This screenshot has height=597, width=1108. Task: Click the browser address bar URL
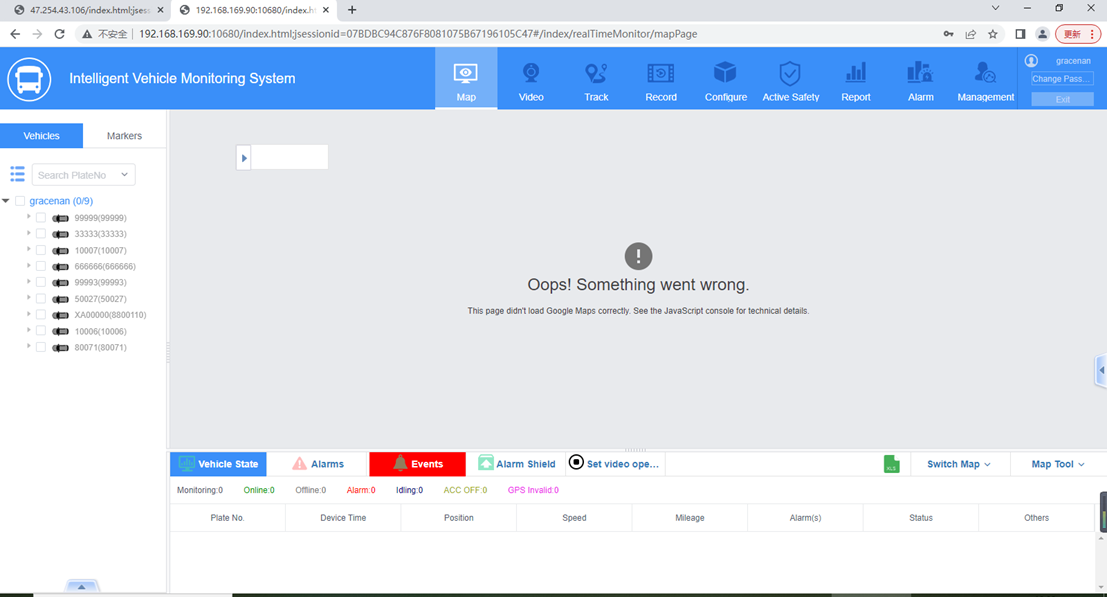tap(418, 34)
